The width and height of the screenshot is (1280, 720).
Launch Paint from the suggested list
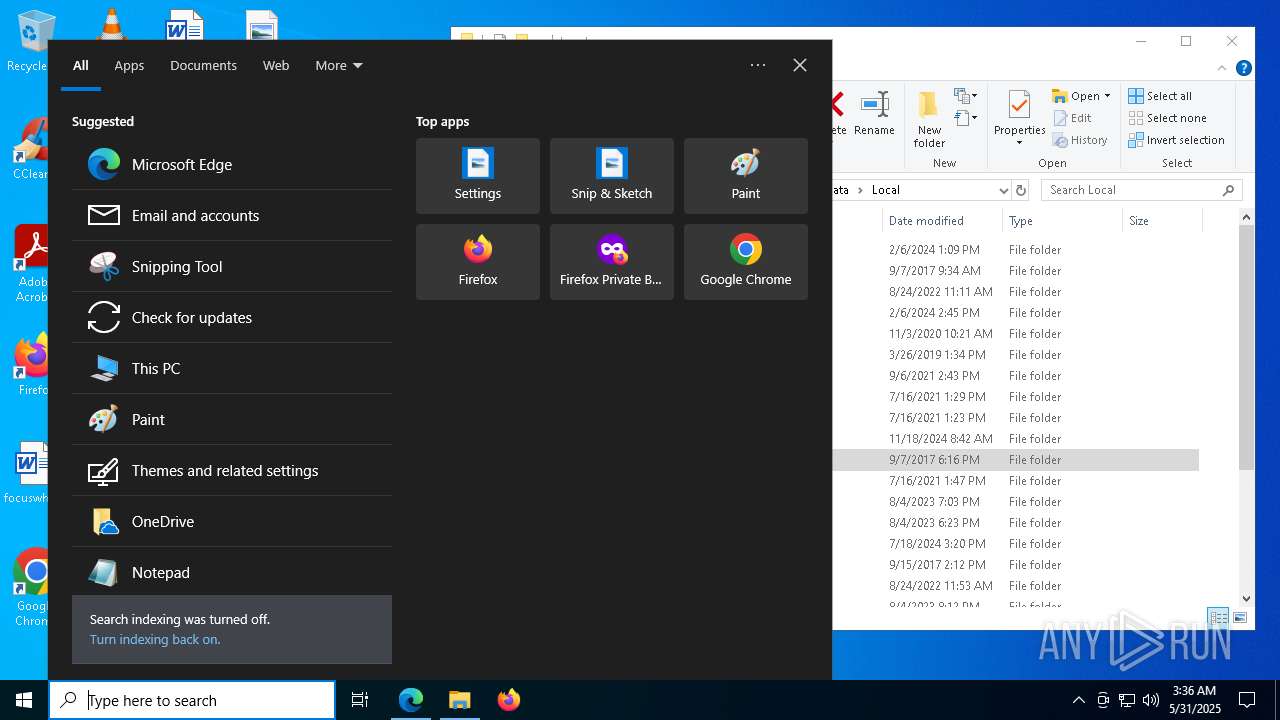[x=232, y=419]
